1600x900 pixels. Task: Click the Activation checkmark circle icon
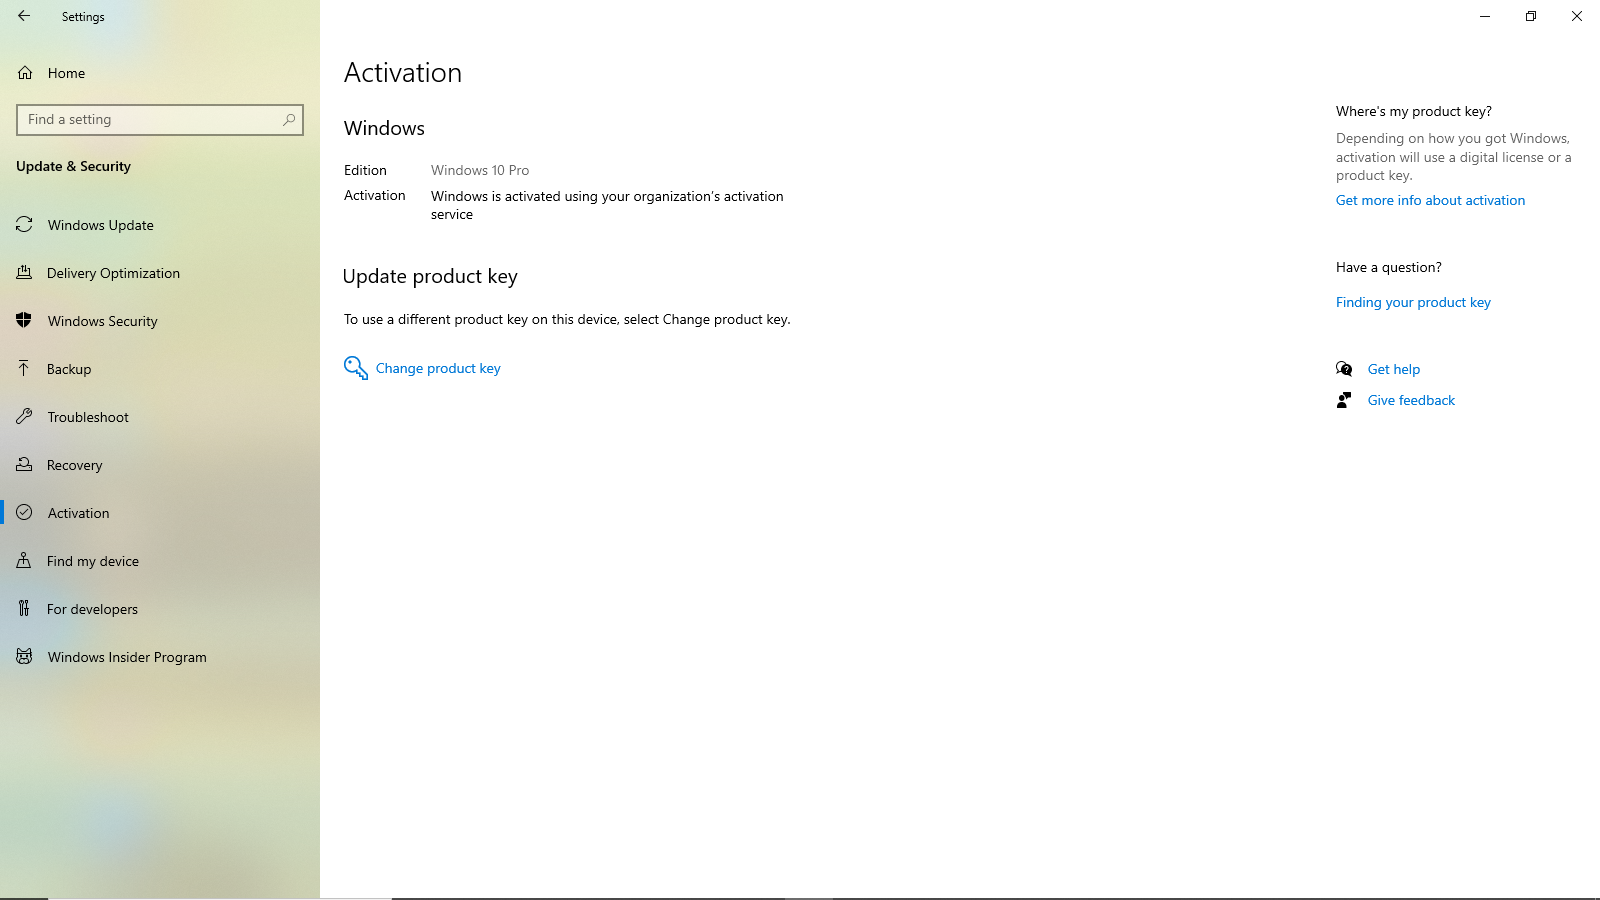point(24,512)
